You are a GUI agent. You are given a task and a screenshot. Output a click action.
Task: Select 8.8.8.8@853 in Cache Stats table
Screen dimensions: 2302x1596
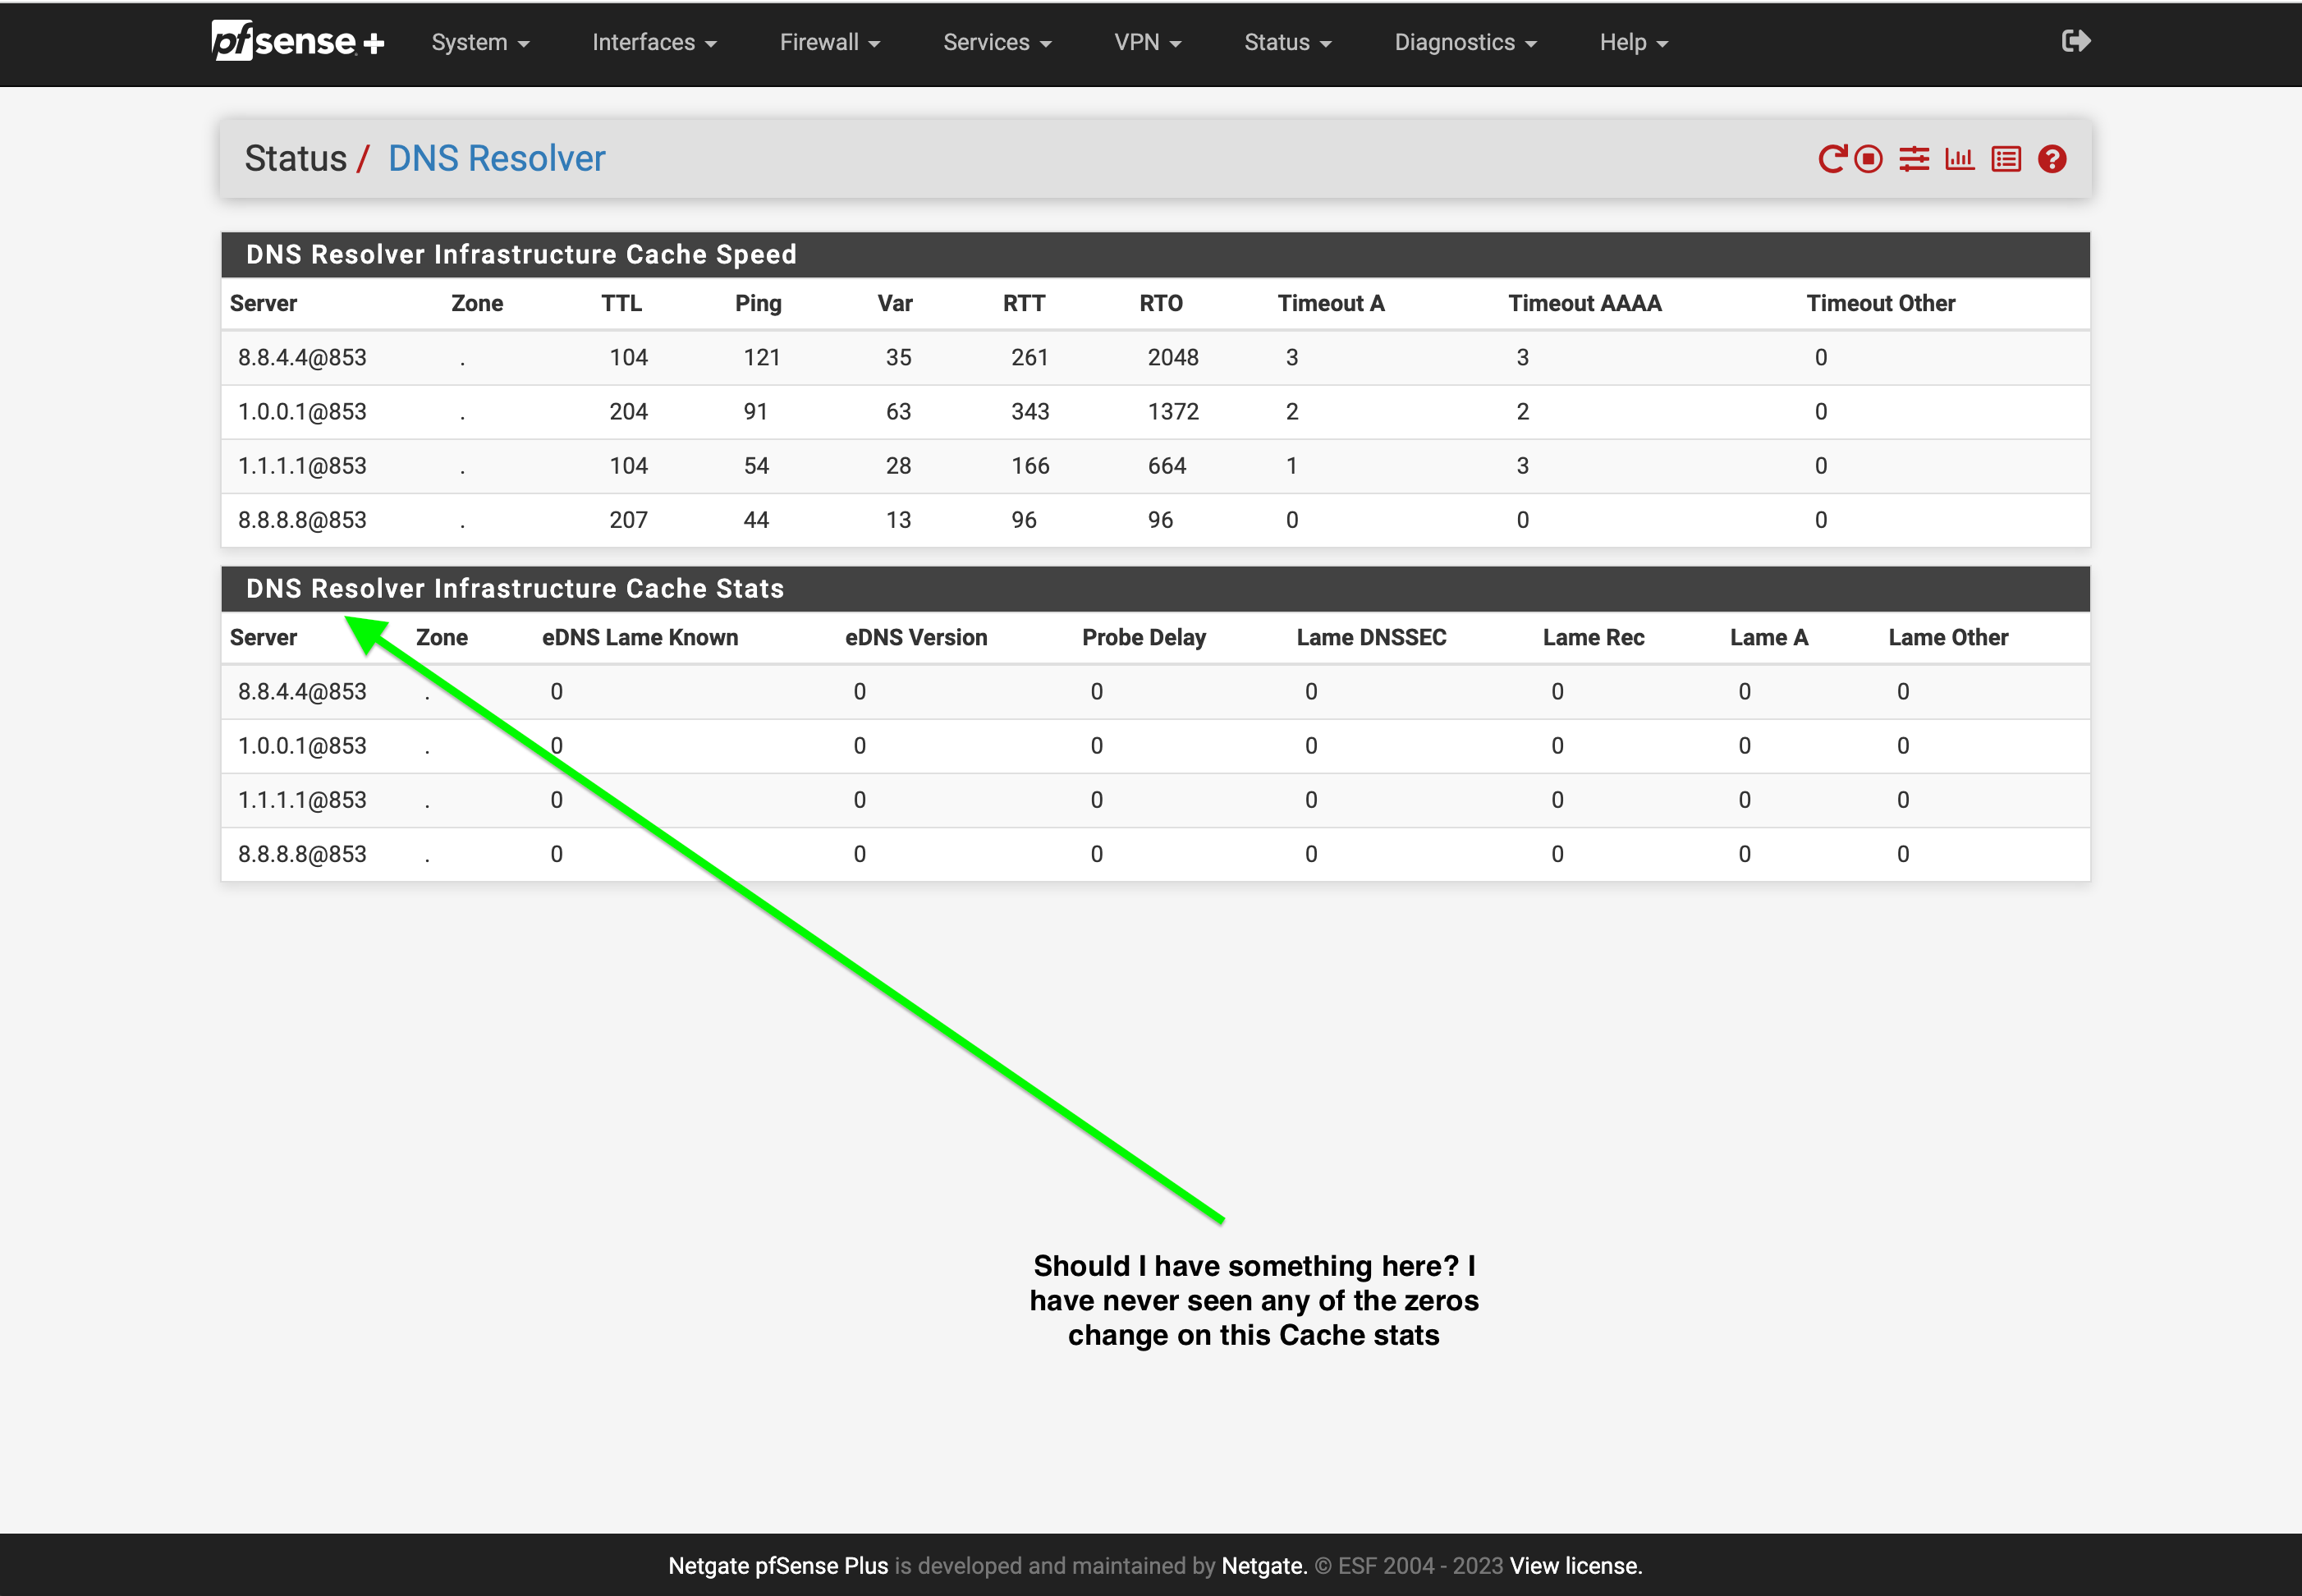click(x=302, y=853)
